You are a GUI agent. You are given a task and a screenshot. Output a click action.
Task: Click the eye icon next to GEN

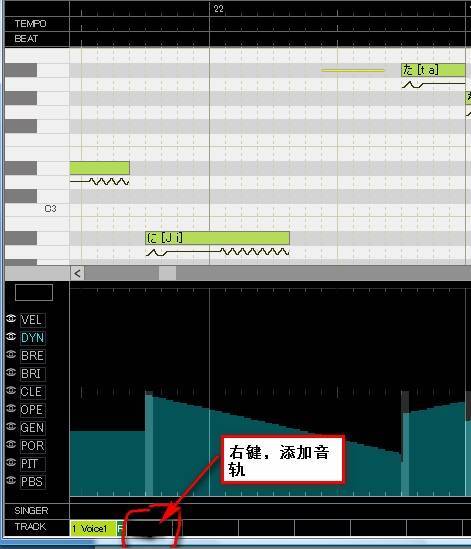(11, 426)
